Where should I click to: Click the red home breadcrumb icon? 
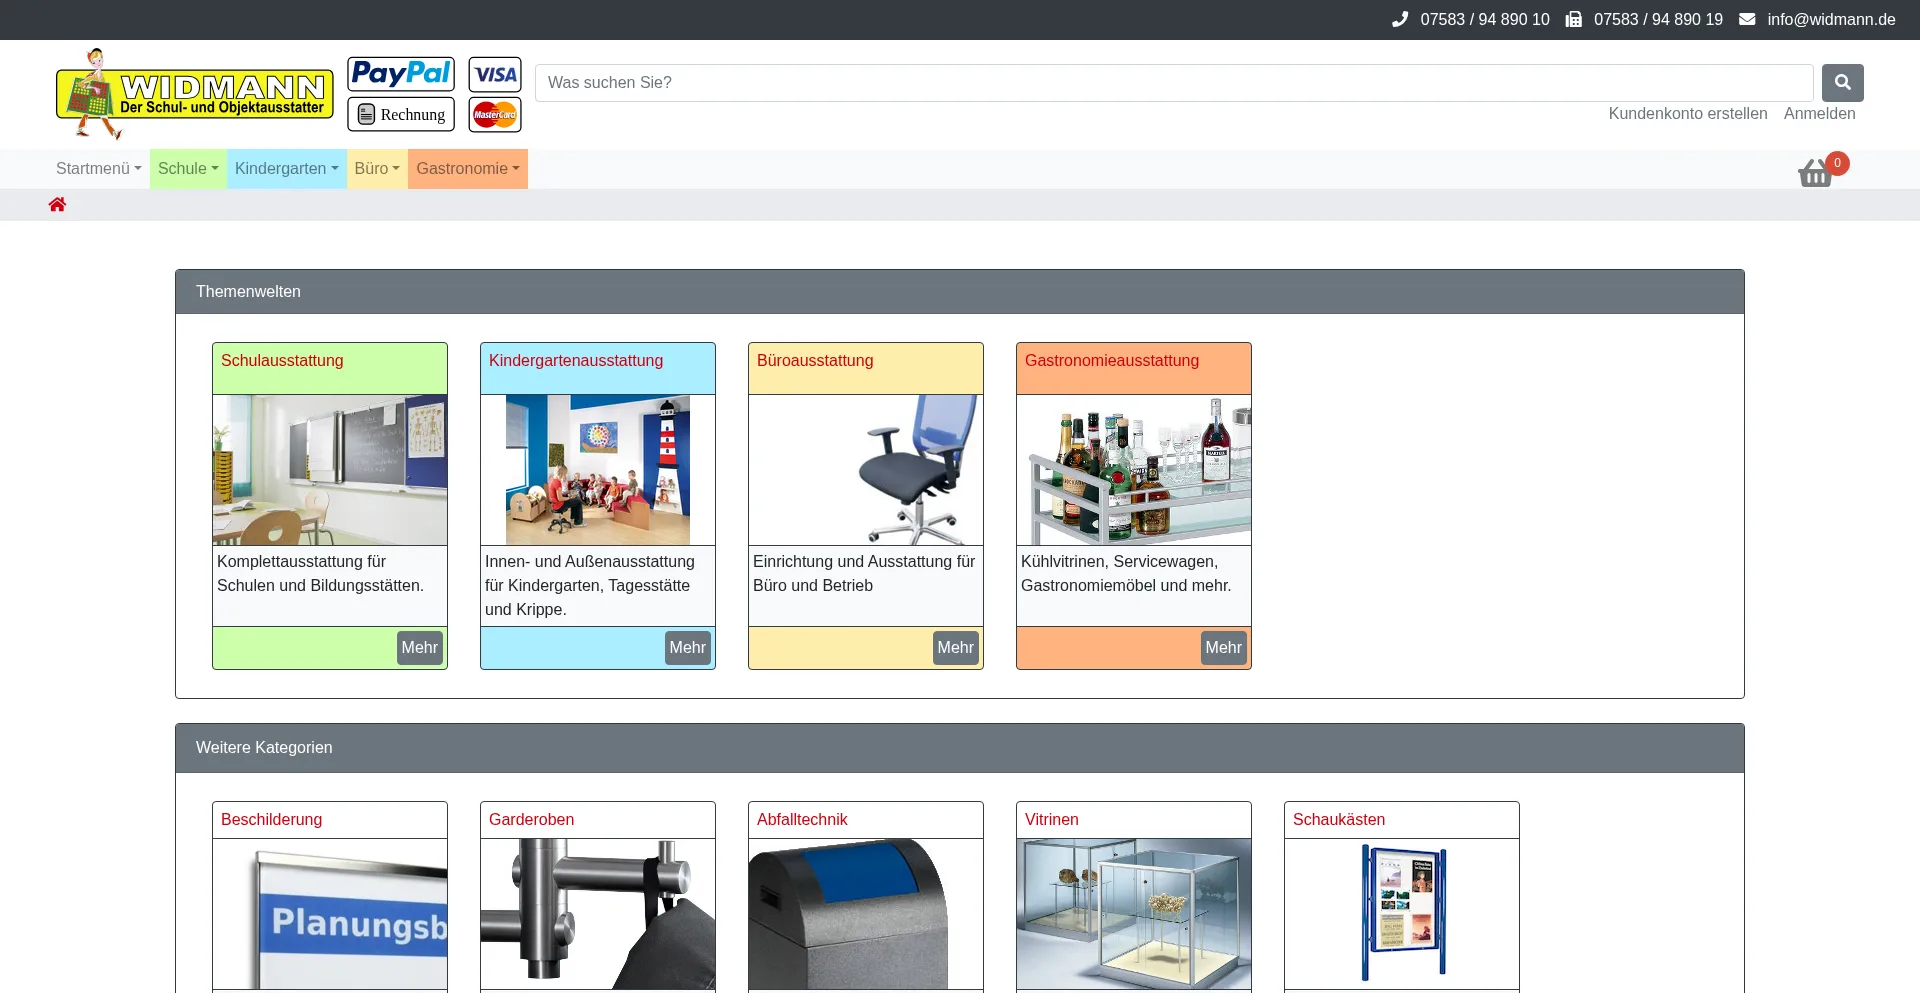57,205
